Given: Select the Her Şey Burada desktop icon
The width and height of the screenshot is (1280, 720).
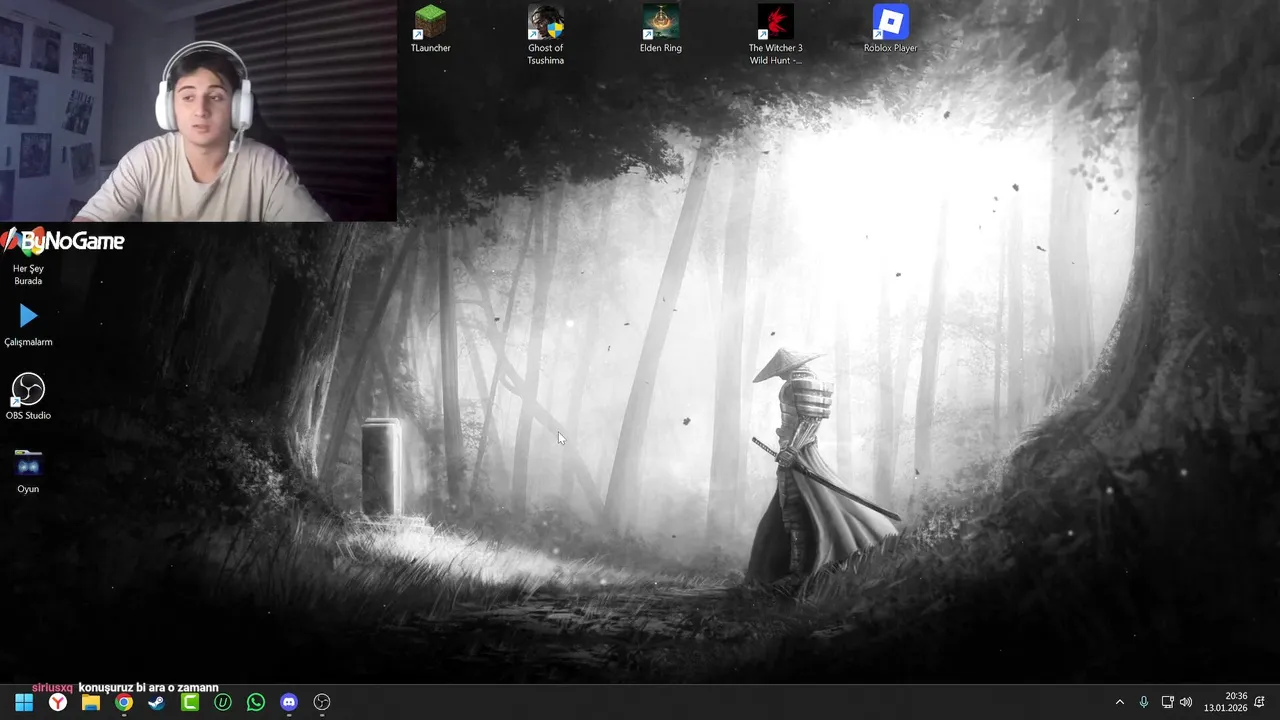Looking at the screenshot, I should [28, 258].
